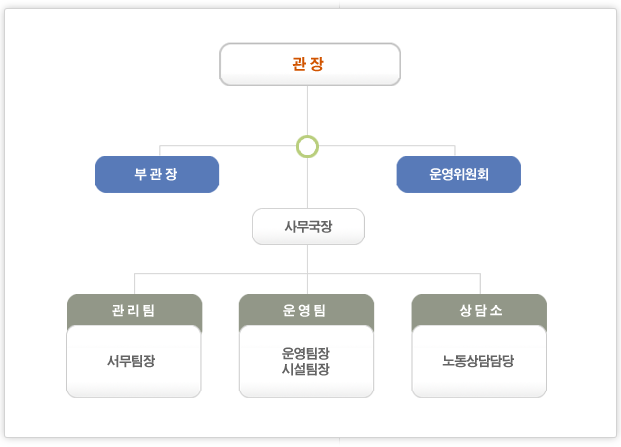This screenshot has height=447, width=621.
Task: Click the 장 character in top box
Action: (317, 64)
